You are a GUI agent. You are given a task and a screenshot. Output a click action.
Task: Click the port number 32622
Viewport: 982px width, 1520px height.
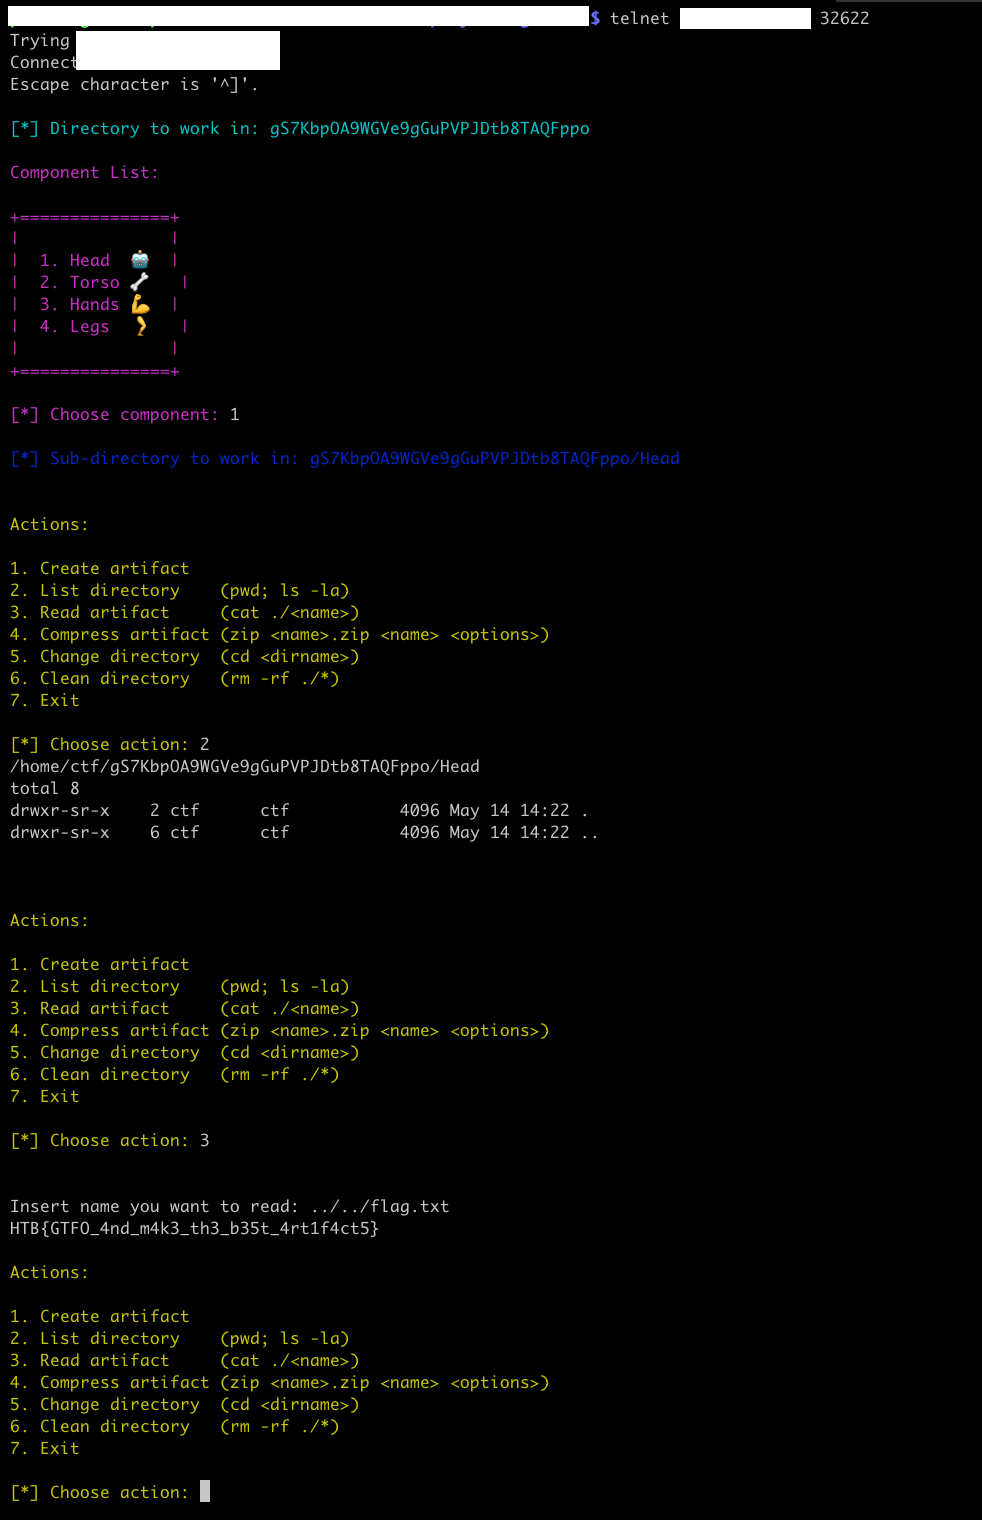pos(844,18)
